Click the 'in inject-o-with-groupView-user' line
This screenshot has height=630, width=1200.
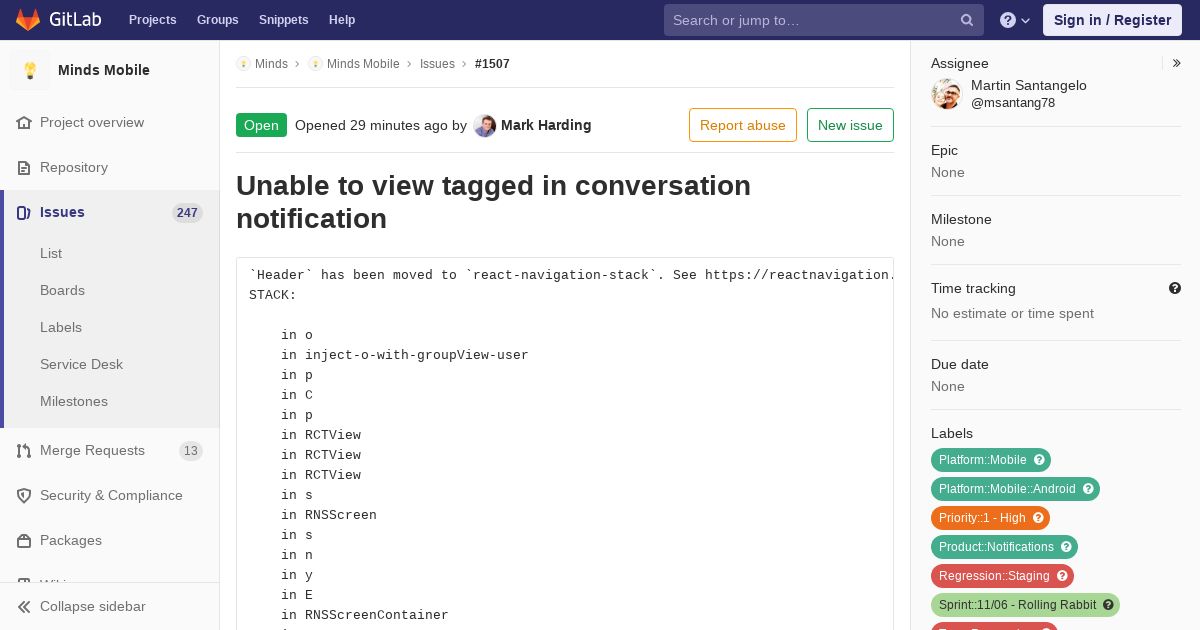pos(405,355)
